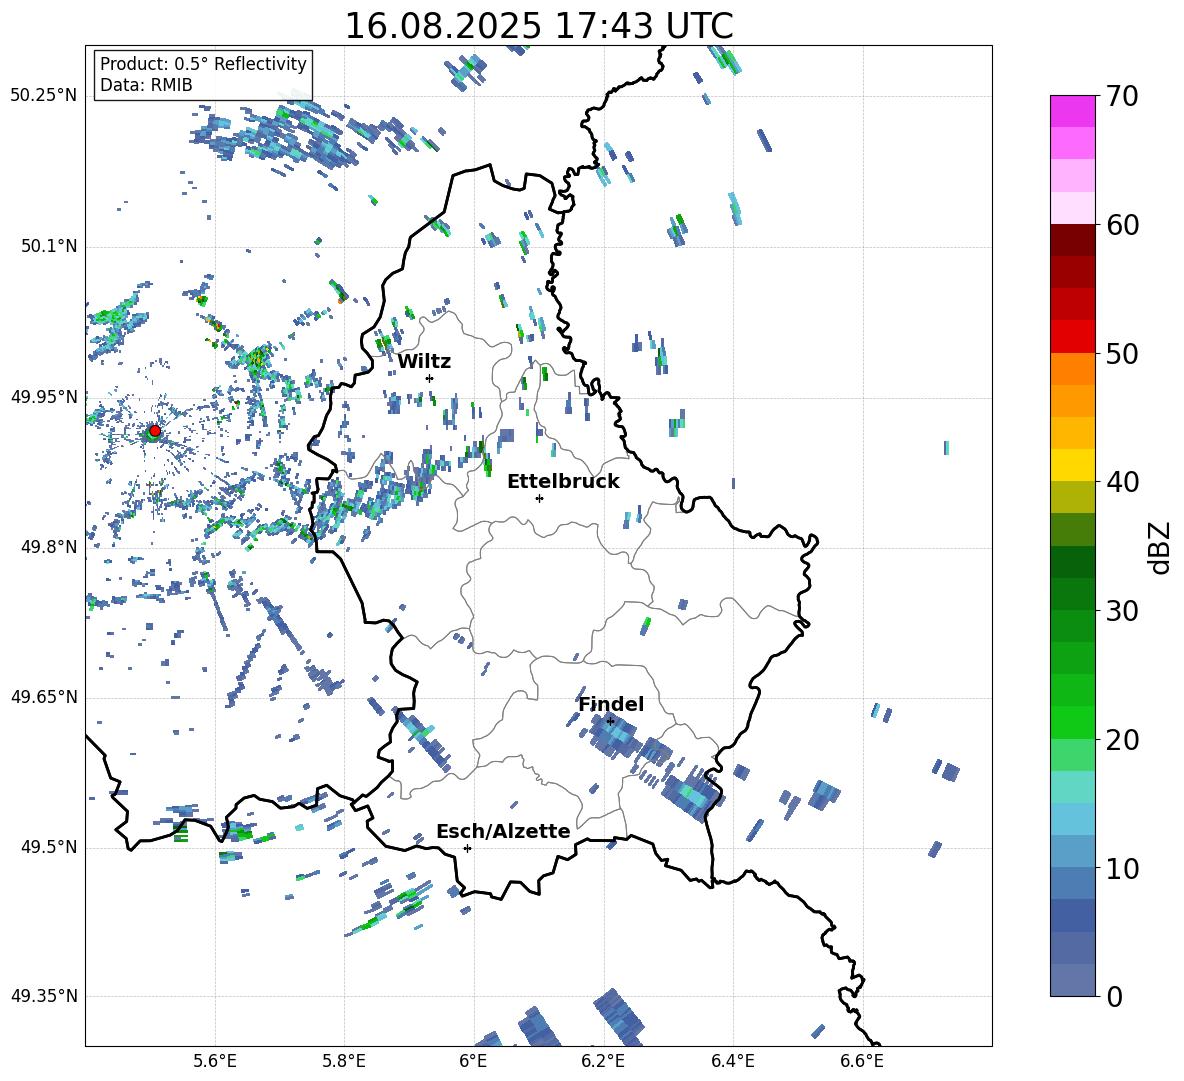Click the Ettelbruck station cross marker

[539, 498]
